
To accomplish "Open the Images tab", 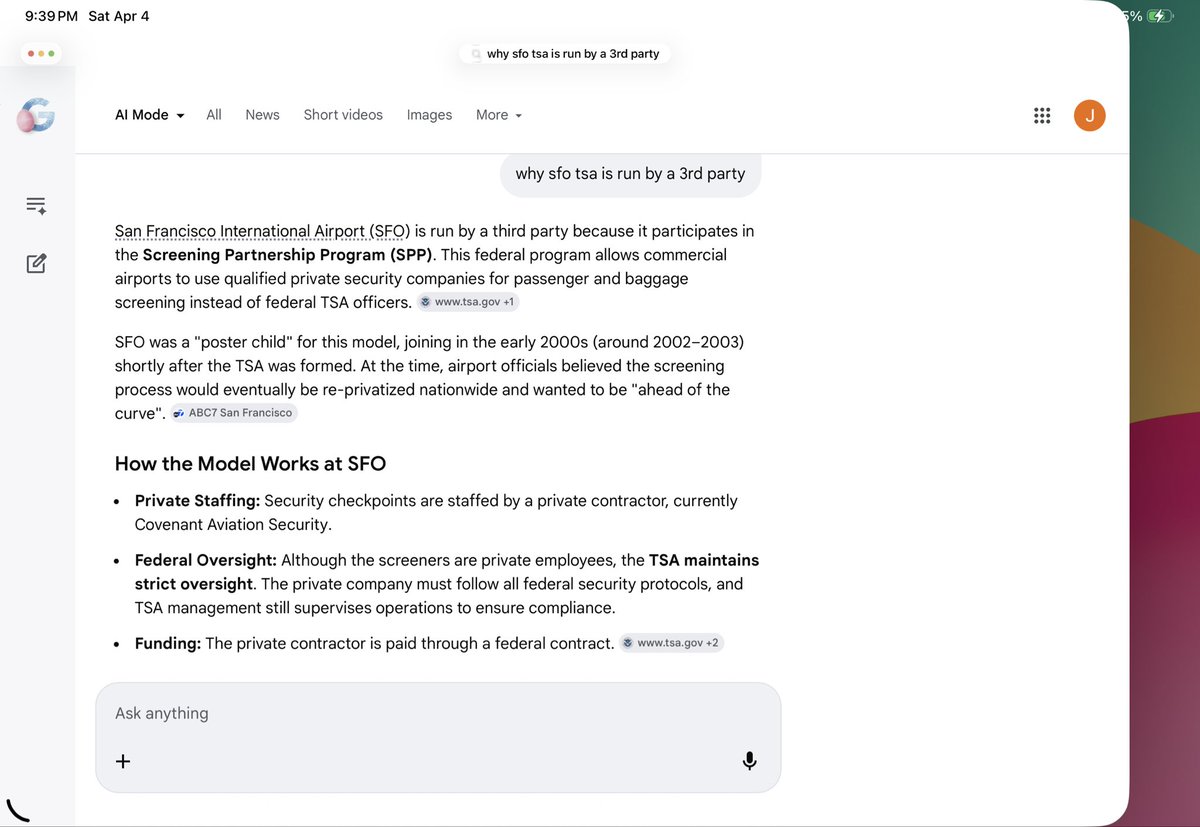I will [x=429, y=115].
